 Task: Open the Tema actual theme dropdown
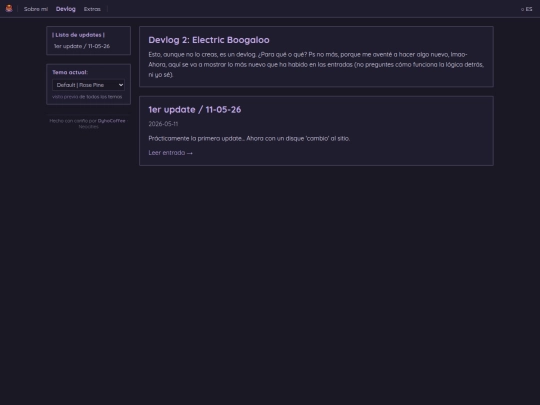pyautogui.click(x=89, y=85)
